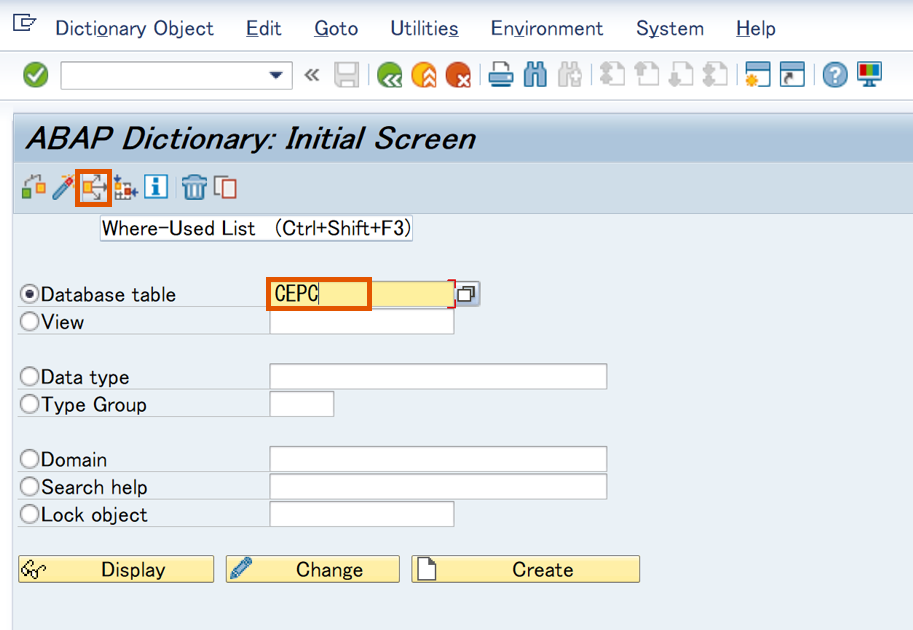Open the Find binoculars icon
913x630 pixels.
[x=535, y=74]
